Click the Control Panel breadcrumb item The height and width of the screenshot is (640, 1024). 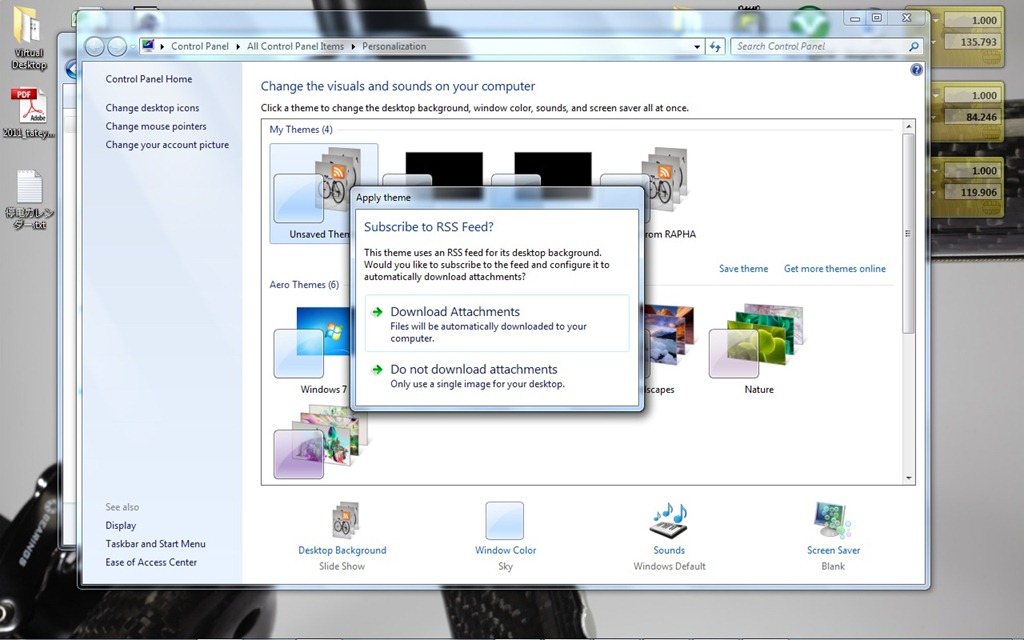199,46
